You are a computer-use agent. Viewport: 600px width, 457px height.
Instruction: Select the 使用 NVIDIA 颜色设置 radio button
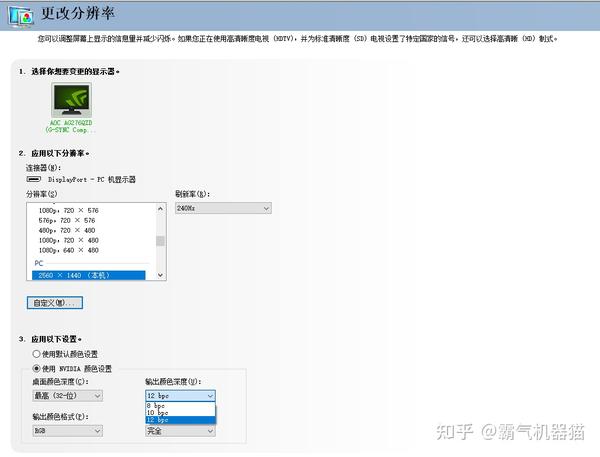click(36, 369)
